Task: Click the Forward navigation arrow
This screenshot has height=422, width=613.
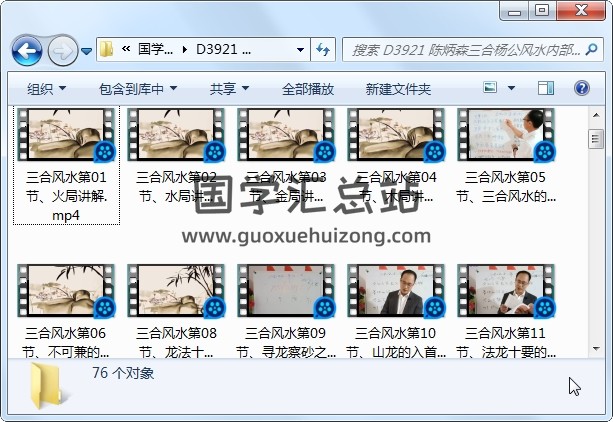Action: pyautogui.click(x=61, y=49)
